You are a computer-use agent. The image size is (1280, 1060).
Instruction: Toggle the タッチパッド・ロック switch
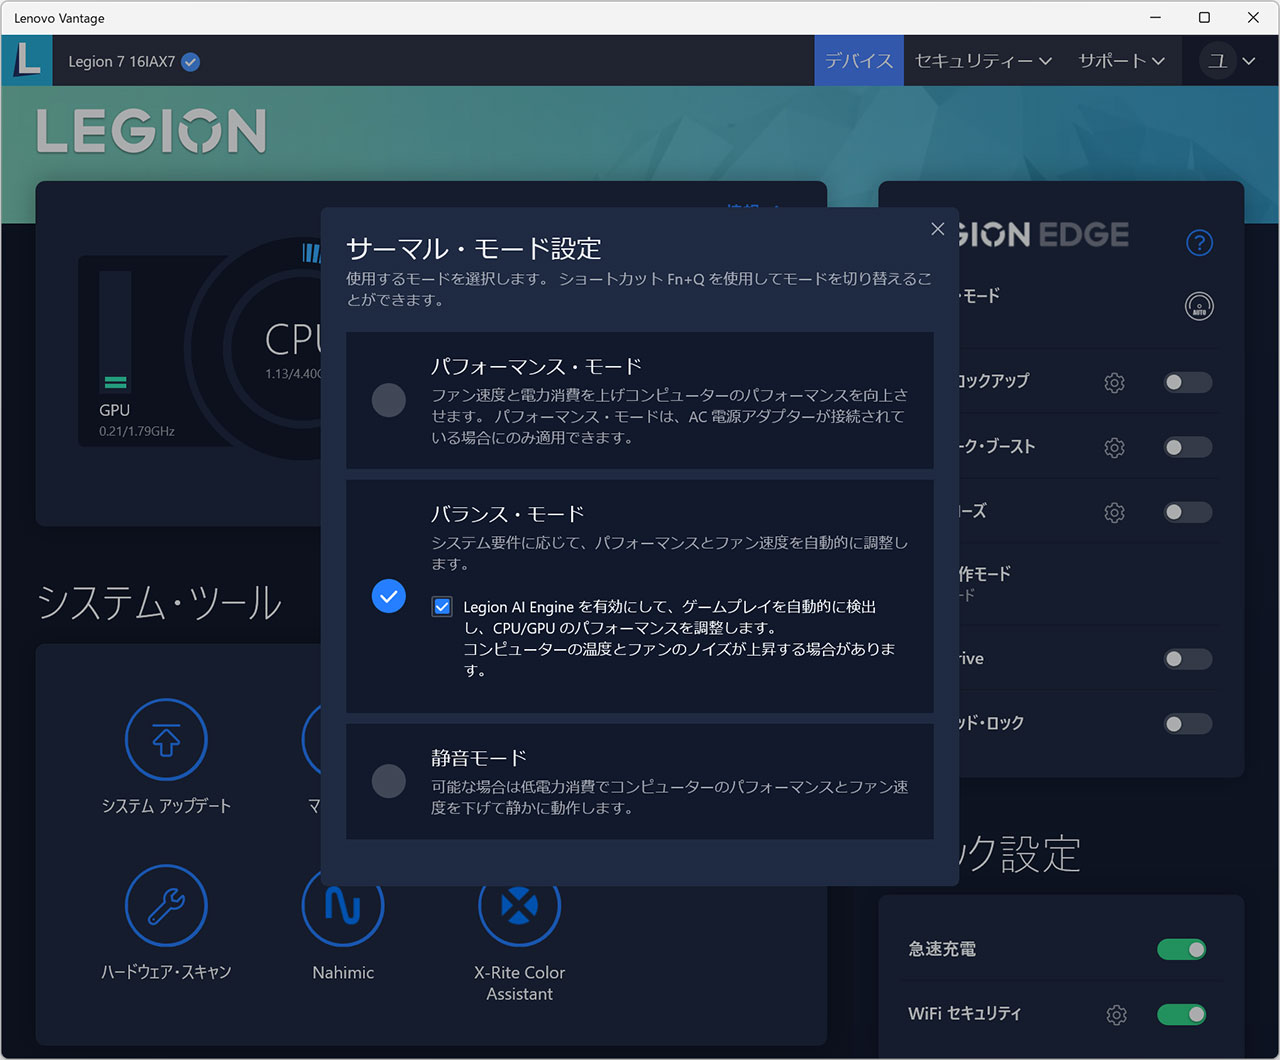pyautogui.click(x=1188, y=724)
